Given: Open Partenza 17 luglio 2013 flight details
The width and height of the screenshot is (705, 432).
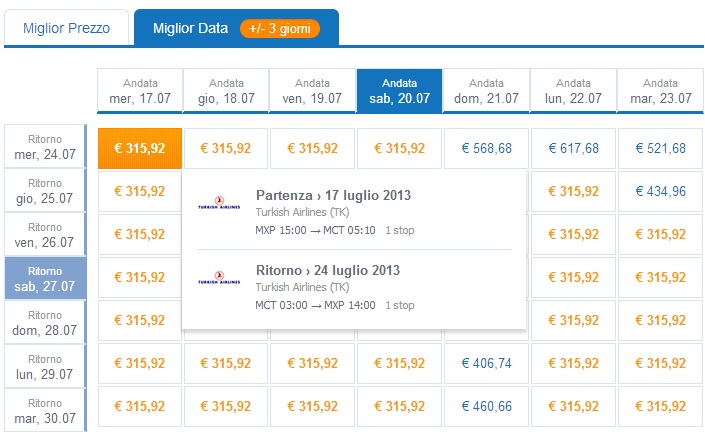Looking at the screenshot, I should coord(333,195).
